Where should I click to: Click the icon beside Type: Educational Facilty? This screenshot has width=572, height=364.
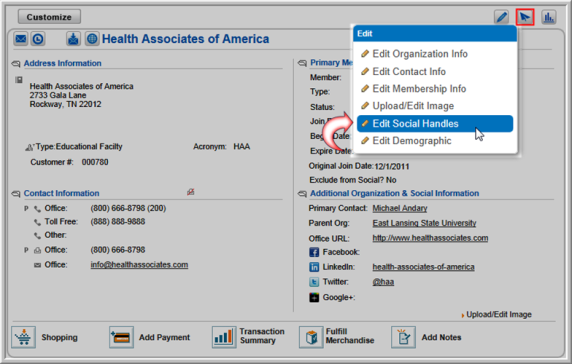(x=30, y=147)
